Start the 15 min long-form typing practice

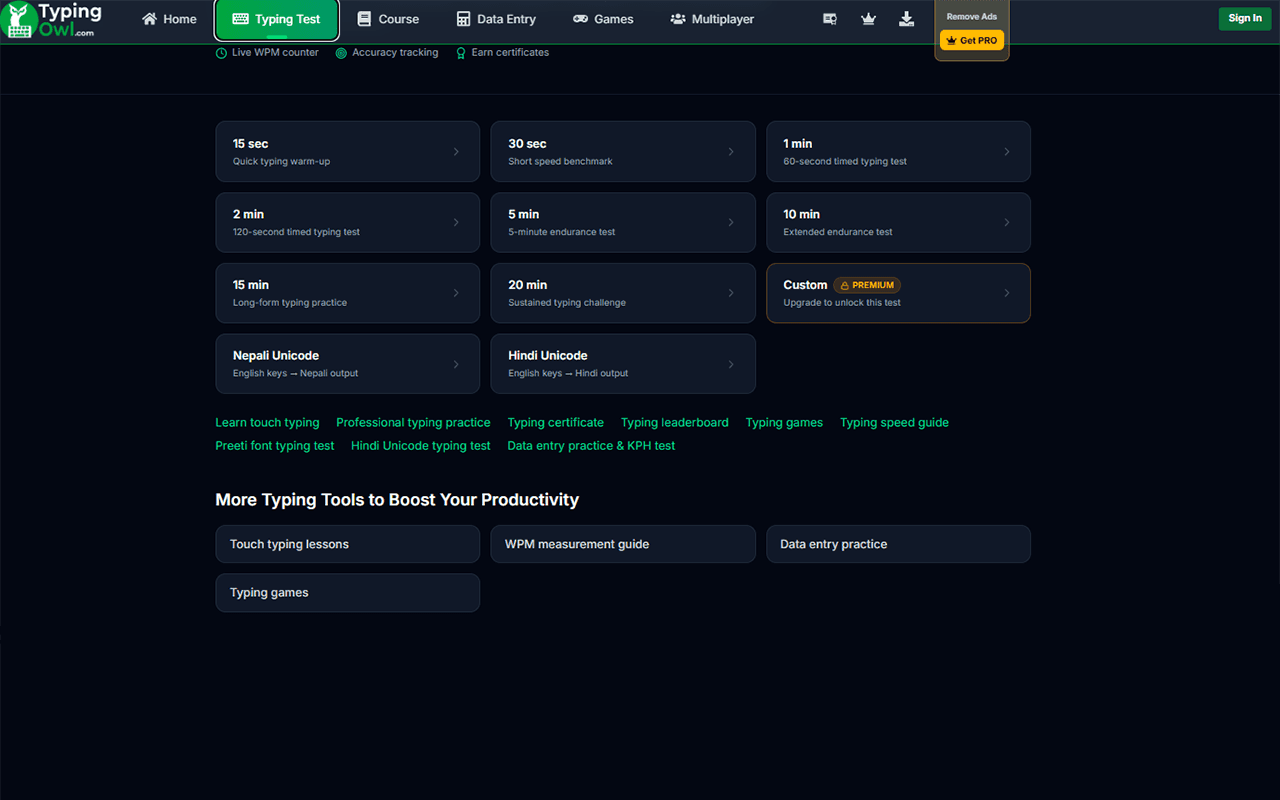[x=348, y=293]
